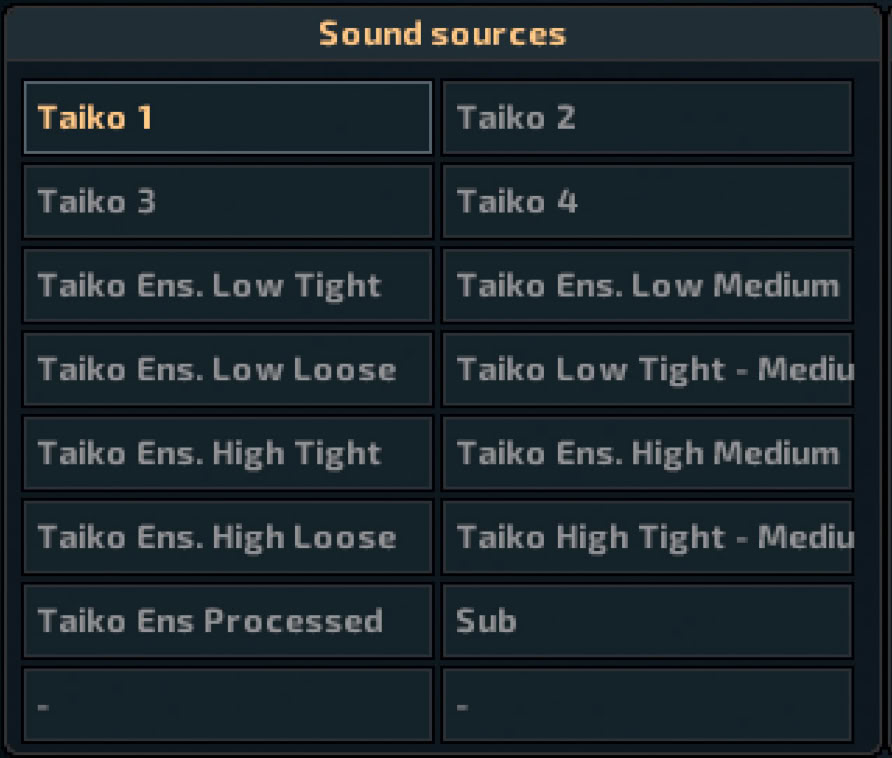
Task: Enable the Sub layer slot
Action: click(x=647, y=621)
